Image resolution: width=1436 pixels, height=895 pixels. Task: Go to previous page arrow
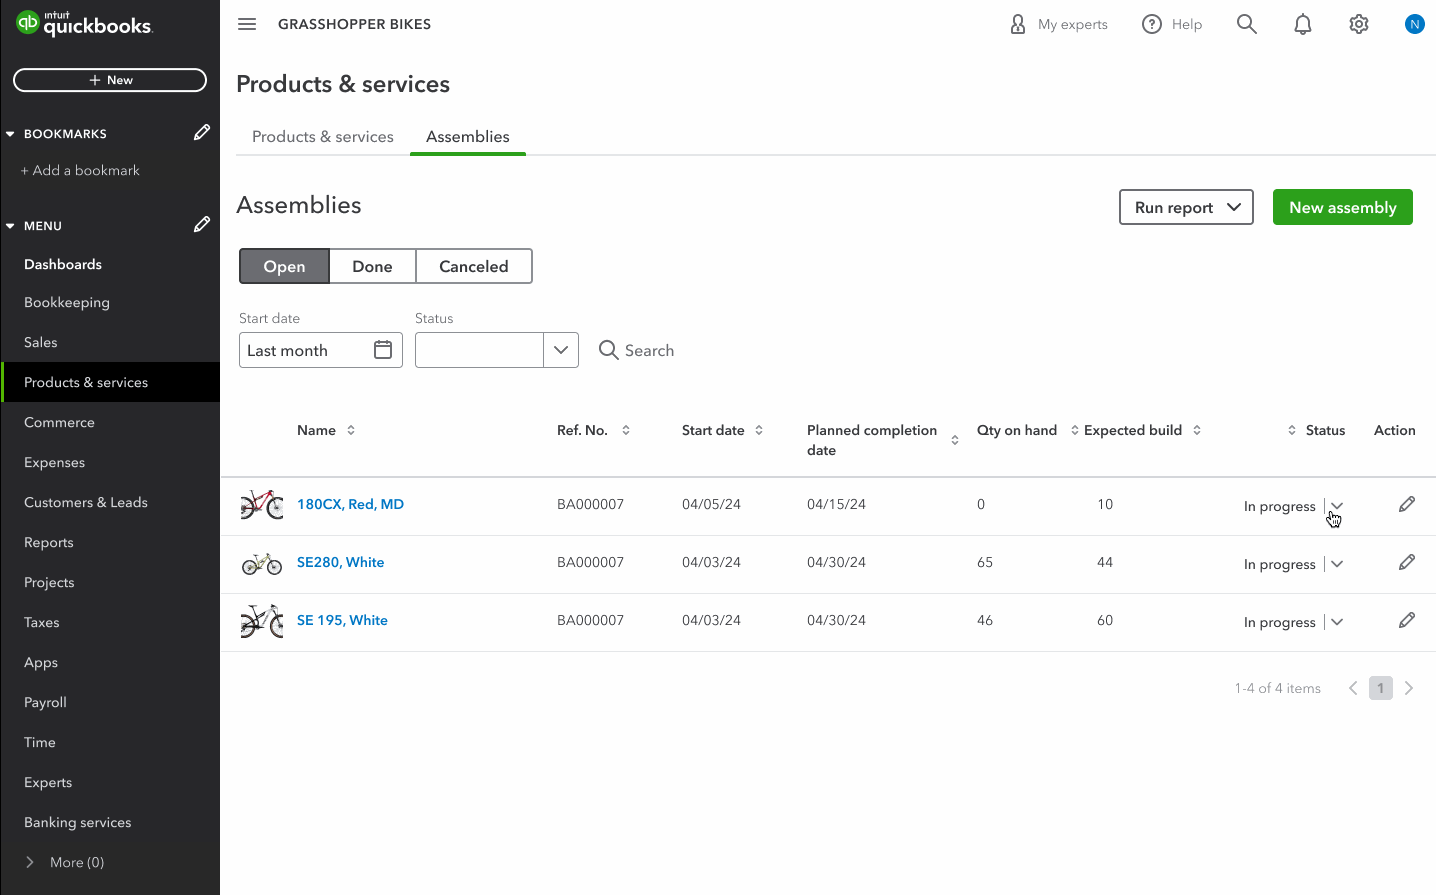(x=1353, y=688)
